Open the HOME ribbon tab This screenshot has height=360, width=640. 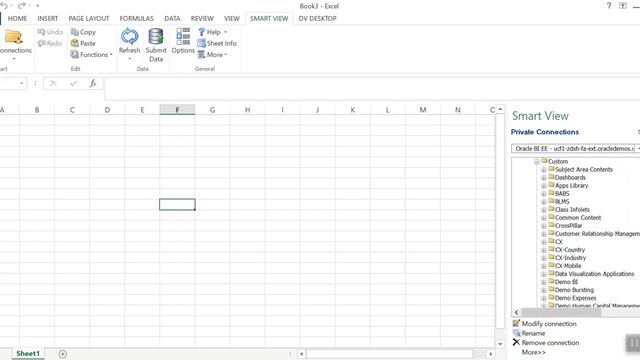click(x=17, y=18)
